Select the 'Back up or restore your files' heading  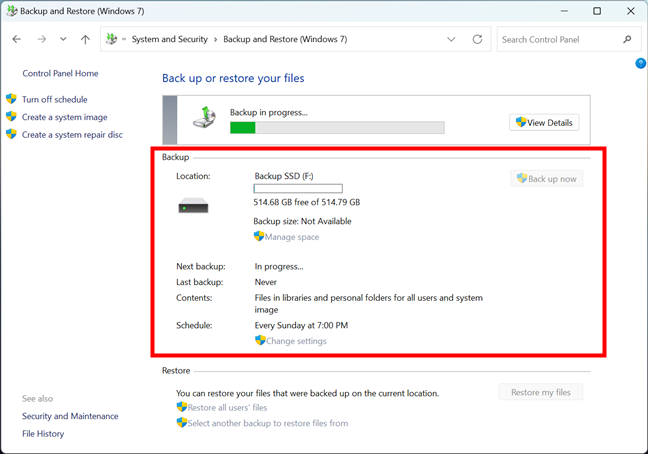[x=233, y=78]
